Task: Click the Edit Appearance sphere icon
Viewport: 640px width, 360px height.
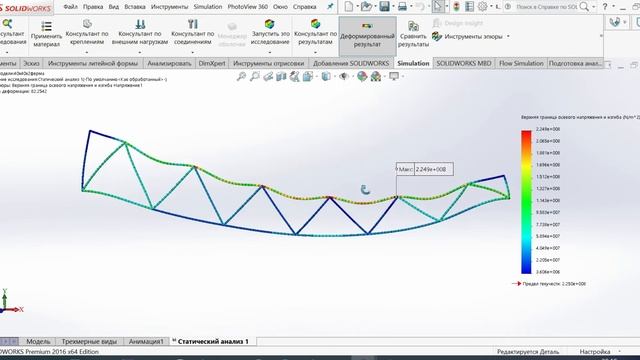Action: (x=362, y=76)
